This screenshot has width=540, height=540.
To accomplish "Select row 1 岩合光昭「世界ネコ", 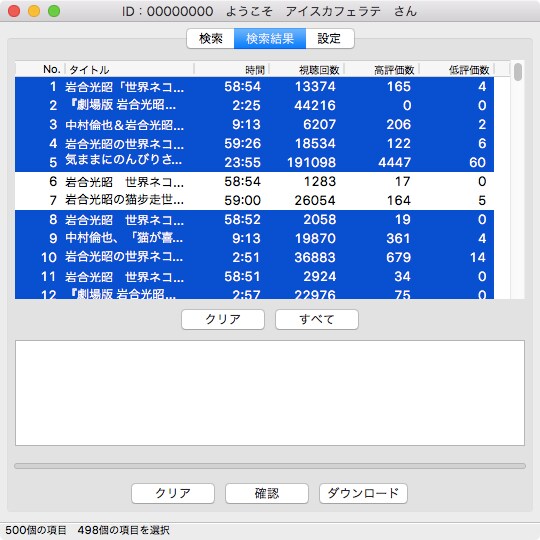I will [x=254, y=86].
